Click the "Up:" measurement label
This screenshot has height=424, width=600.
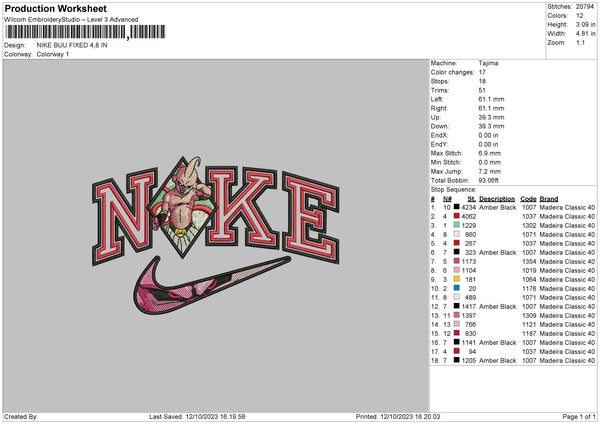[x=435, y=117]
